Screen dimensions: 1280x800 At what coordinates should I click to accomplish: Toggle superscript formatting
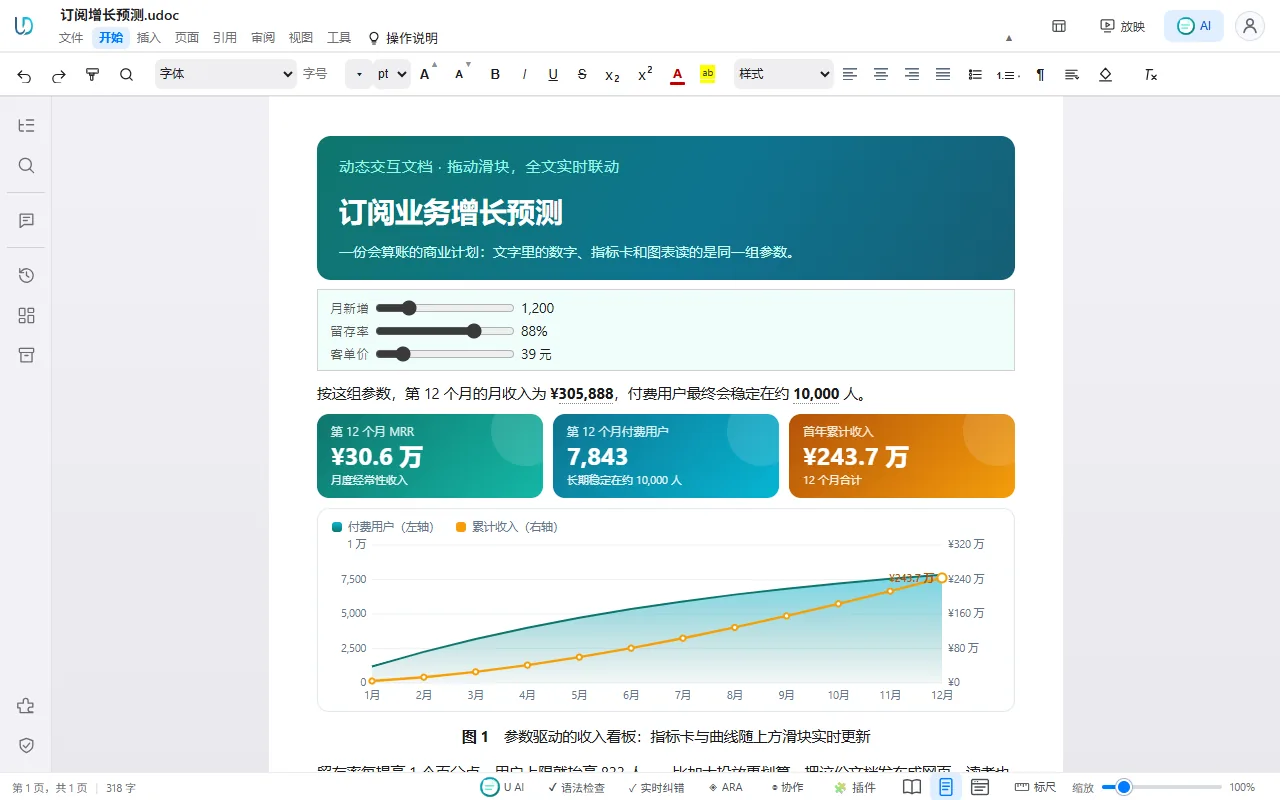coord(645,75)
